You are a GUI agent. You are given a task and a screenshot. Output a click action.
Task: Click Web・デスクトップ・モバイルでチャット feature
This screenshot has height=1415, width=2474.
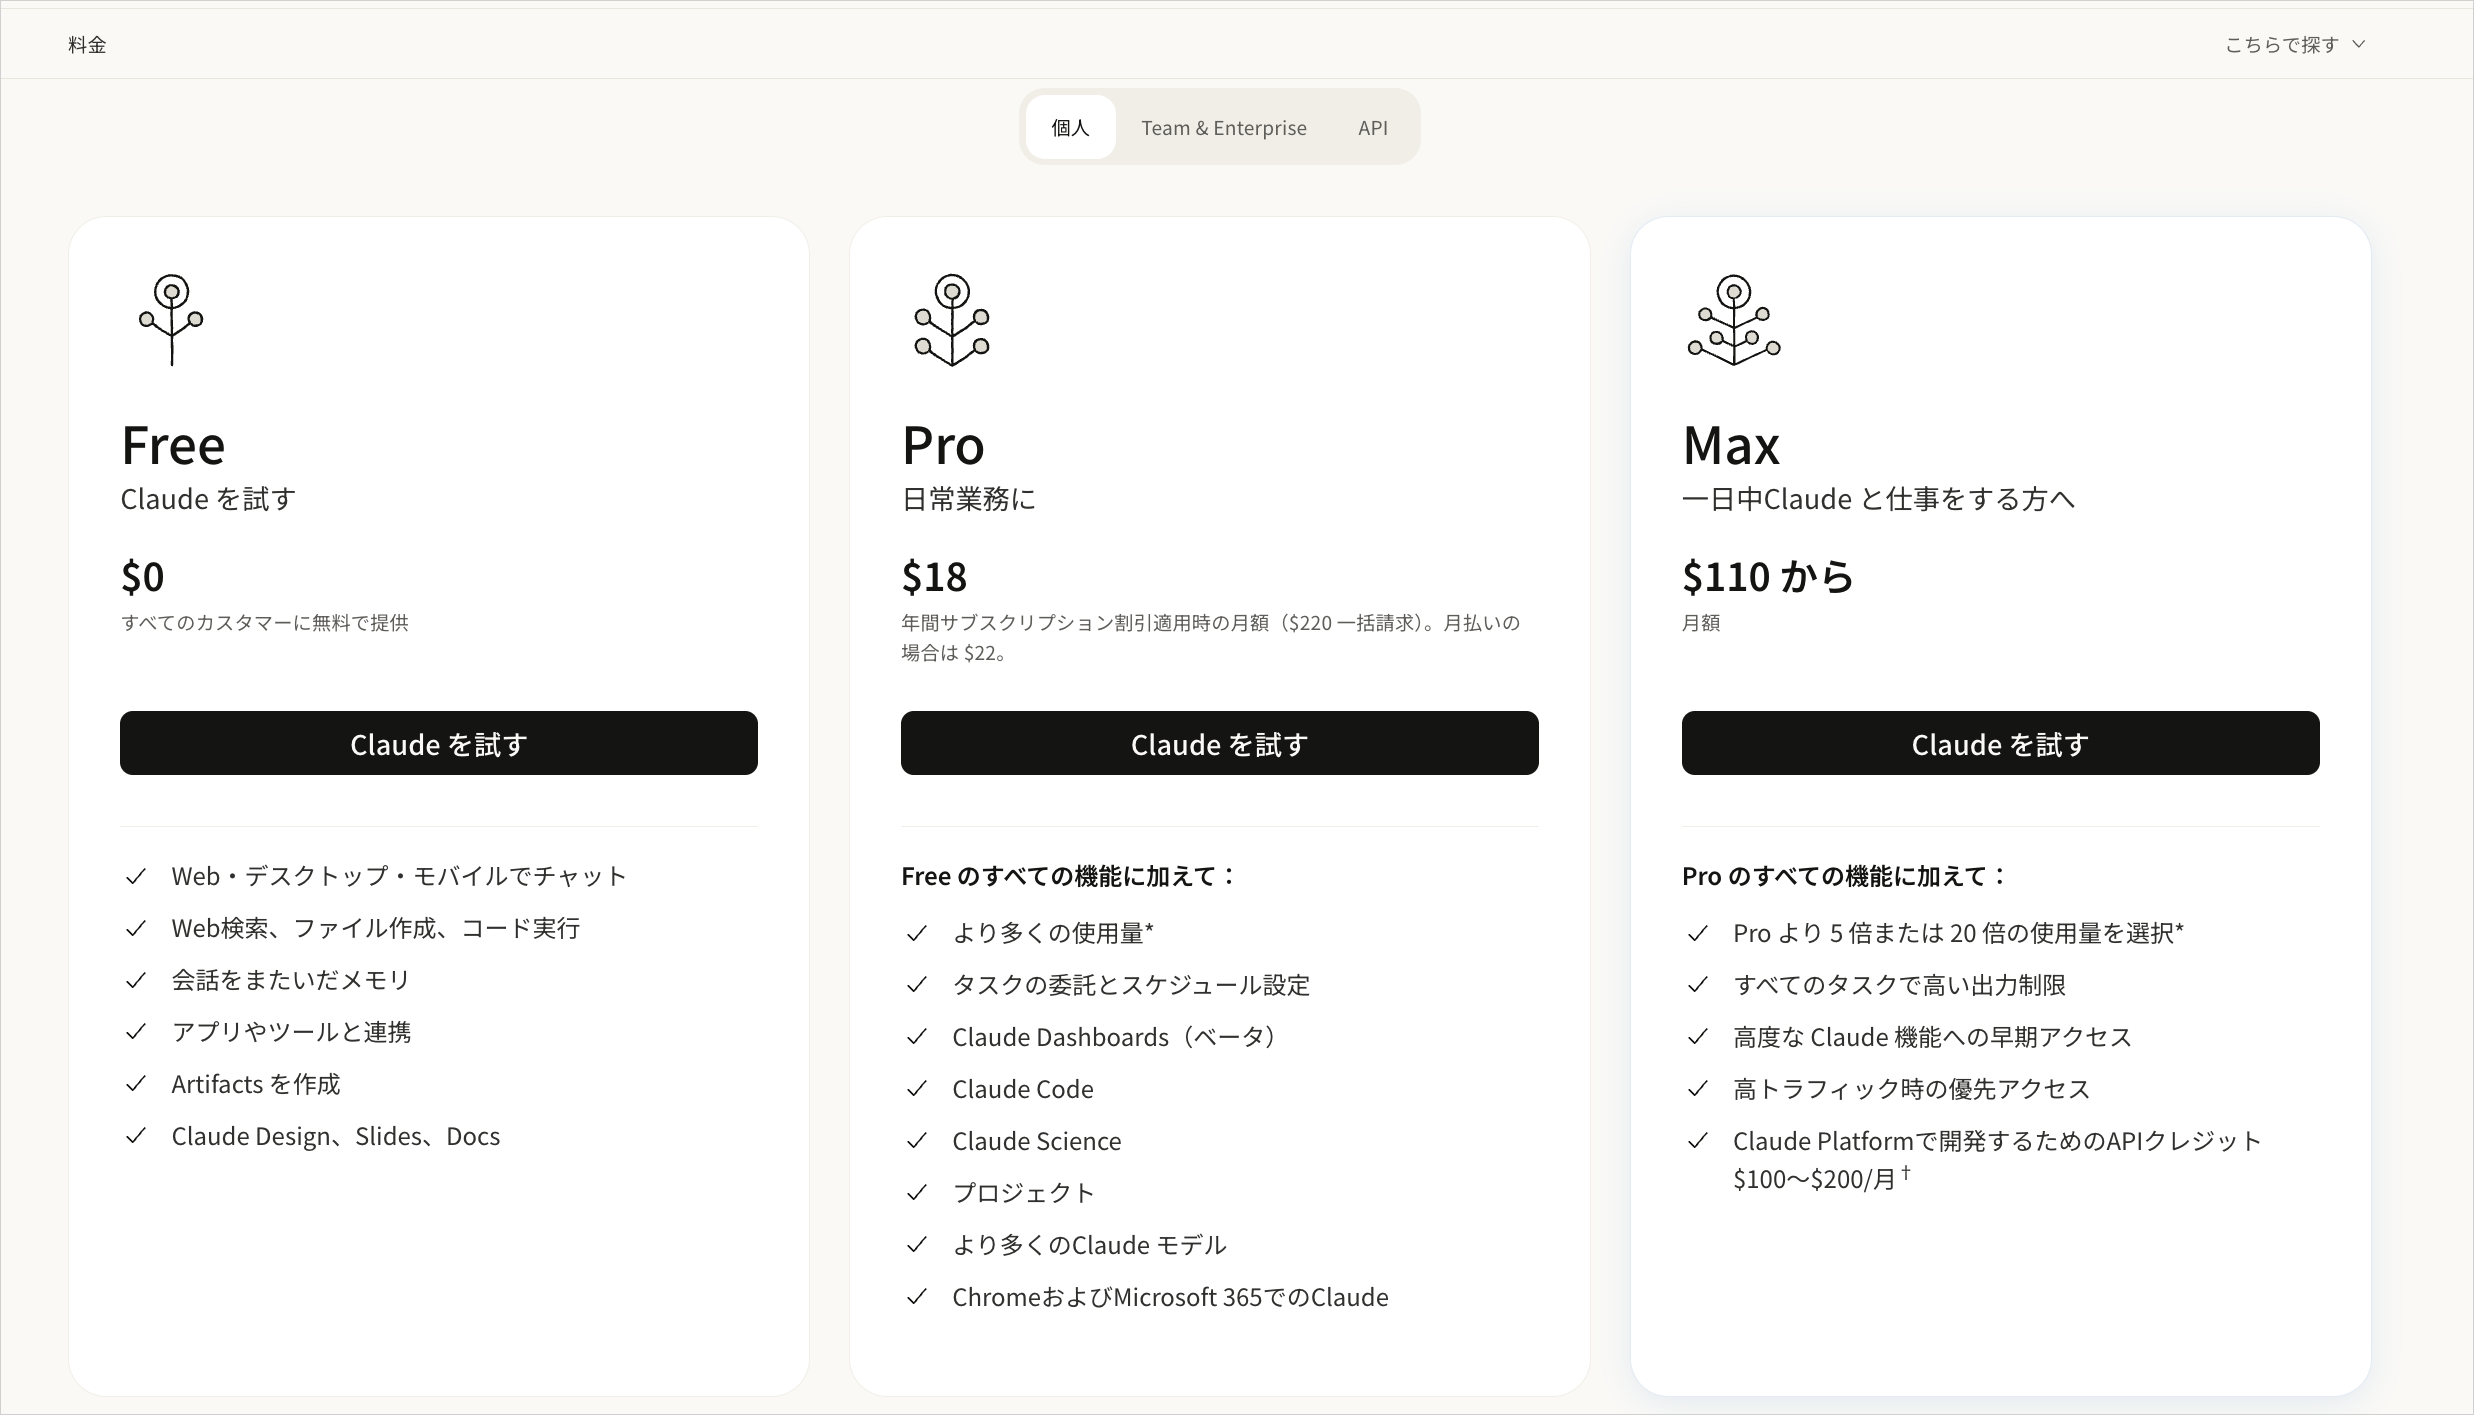click(399, 876)
